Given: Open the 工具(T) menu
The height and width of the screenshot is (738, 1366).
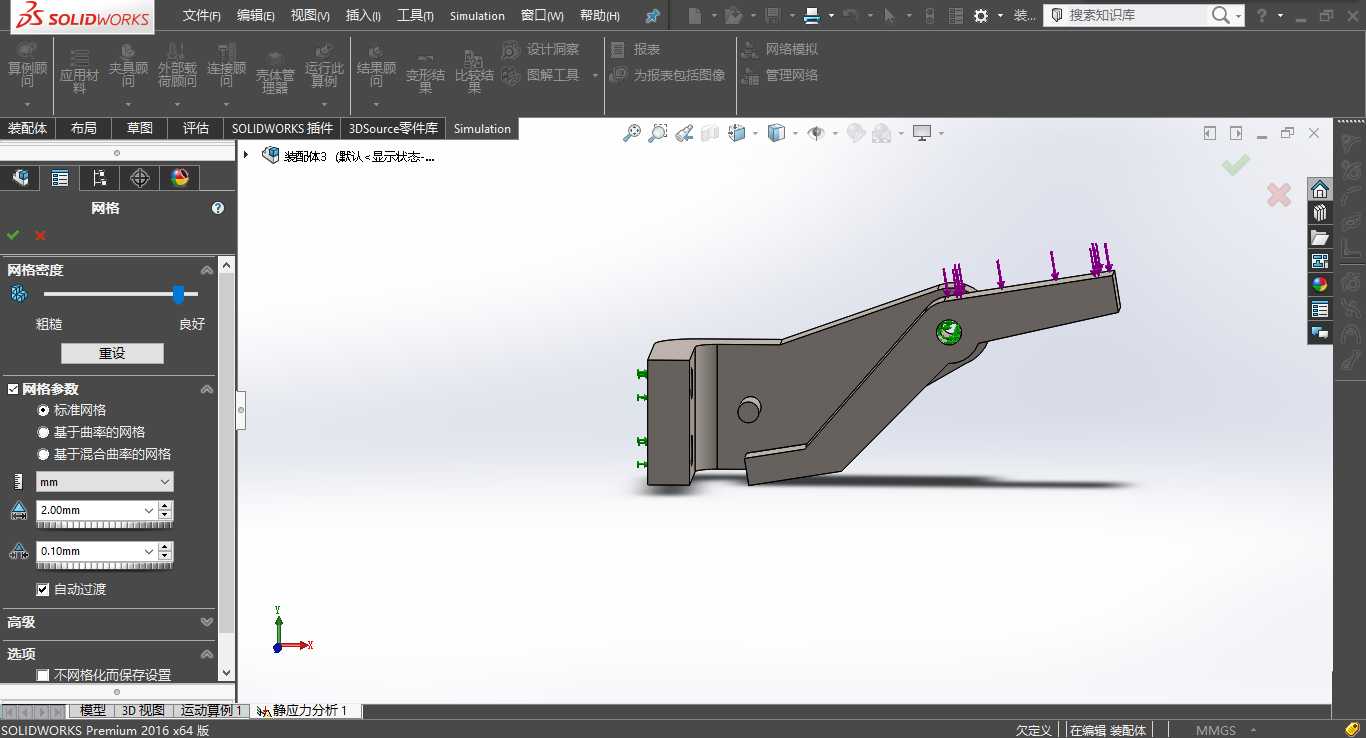Looking at the screenshot, I should [x=415, y=16].
